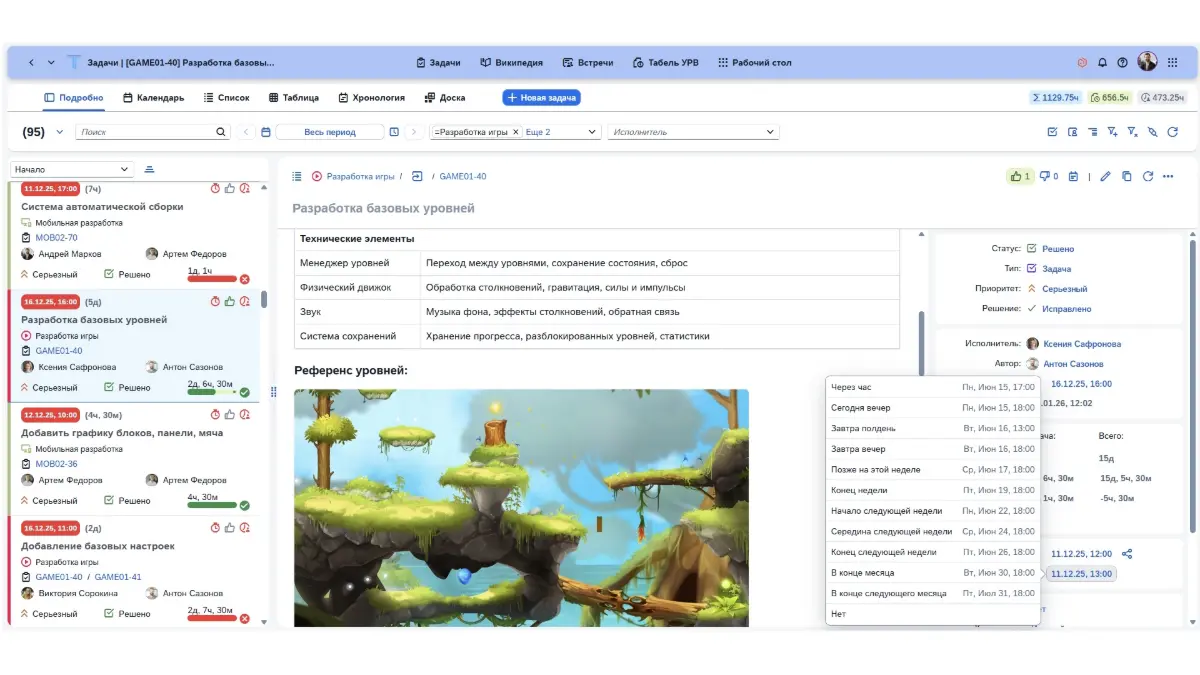Click the progress bar under 2д, 6ч, 30м
The height and width of the screenshot is (675, 1200).
pyautogui.click(x=212, y=392)
